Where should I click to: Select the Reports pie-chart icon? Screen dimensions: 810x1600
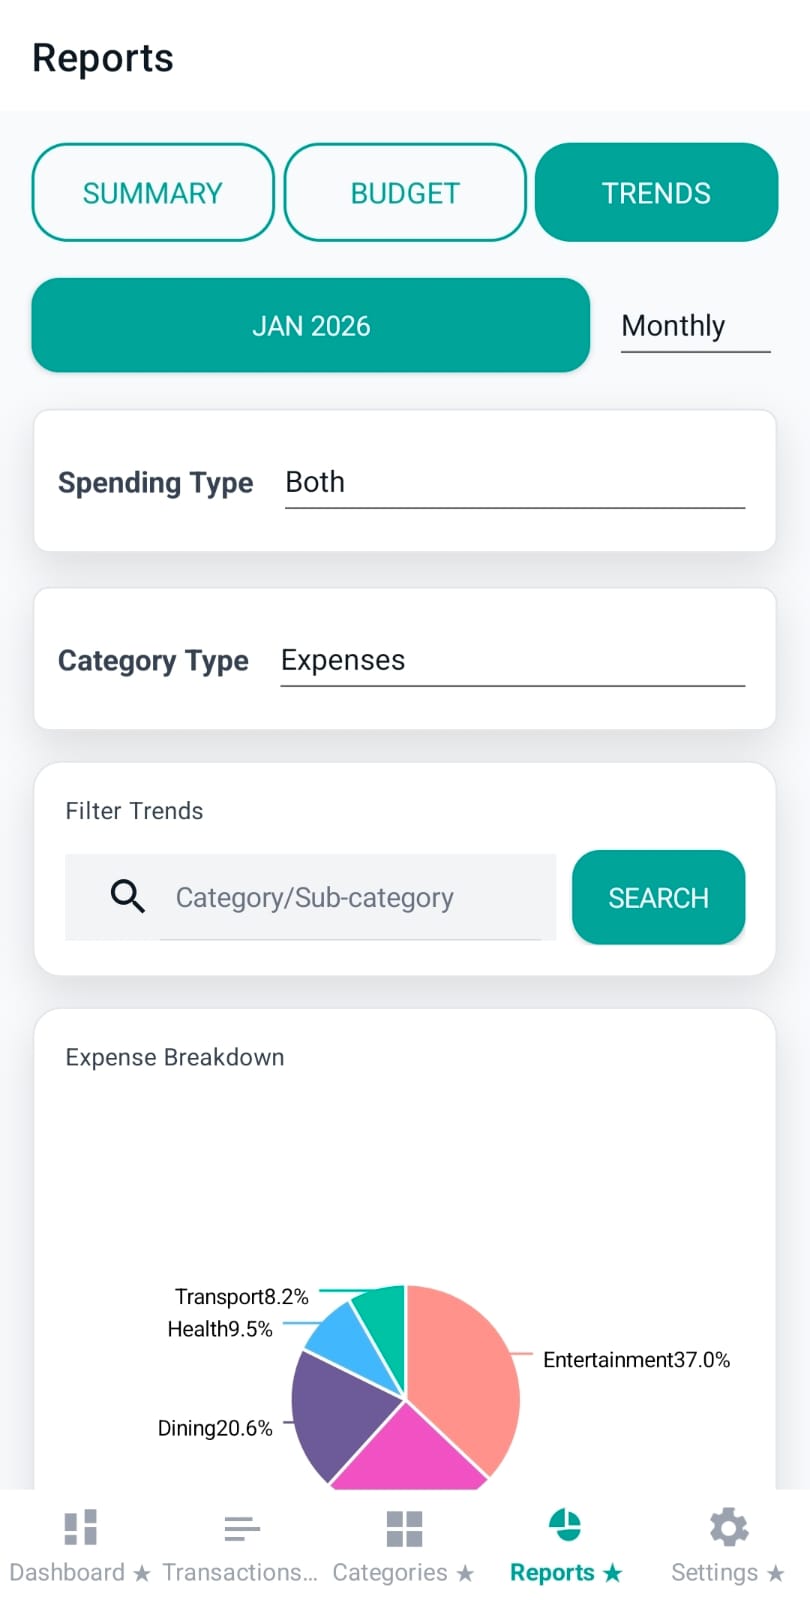pyautogui.click(x=565, y=1525)
